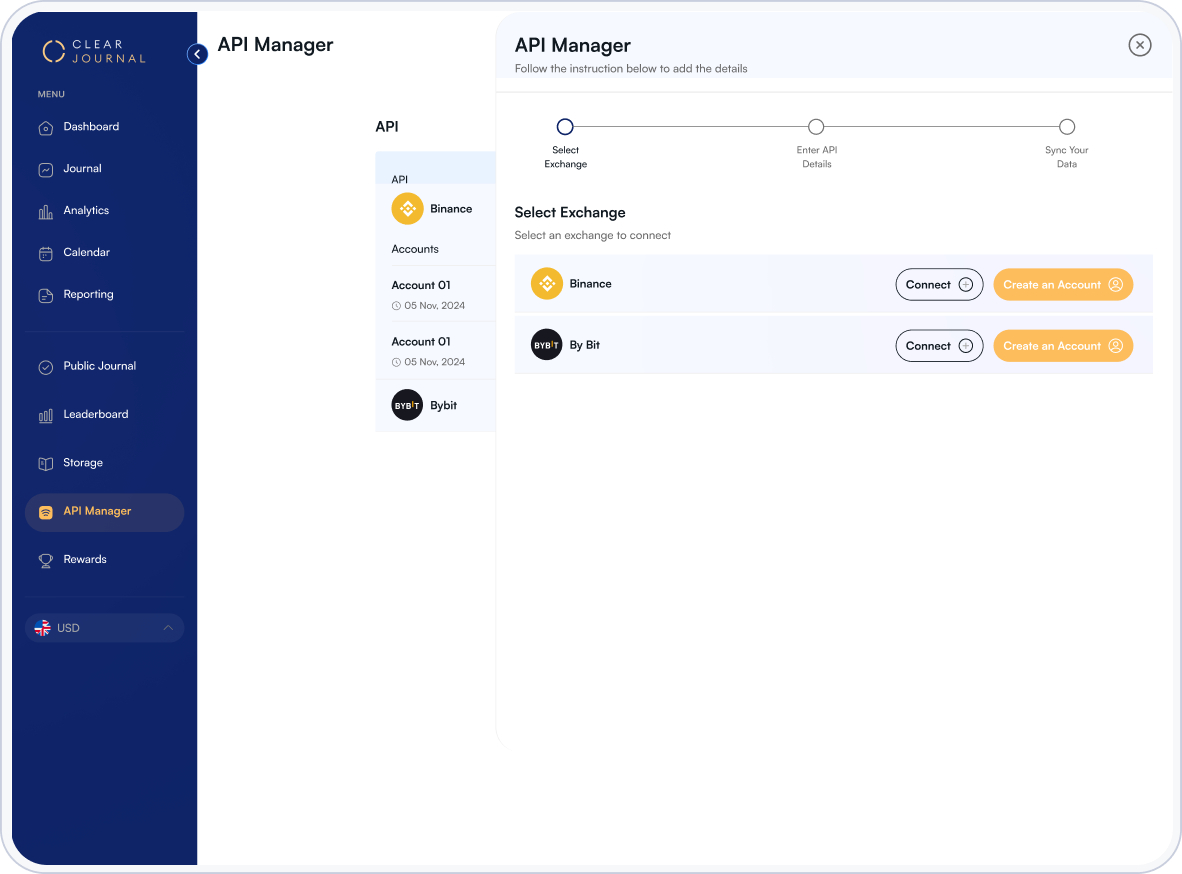Open the Reporting document icon
1182x874 pixels.
pyautogui.click(x=46, y=296)
